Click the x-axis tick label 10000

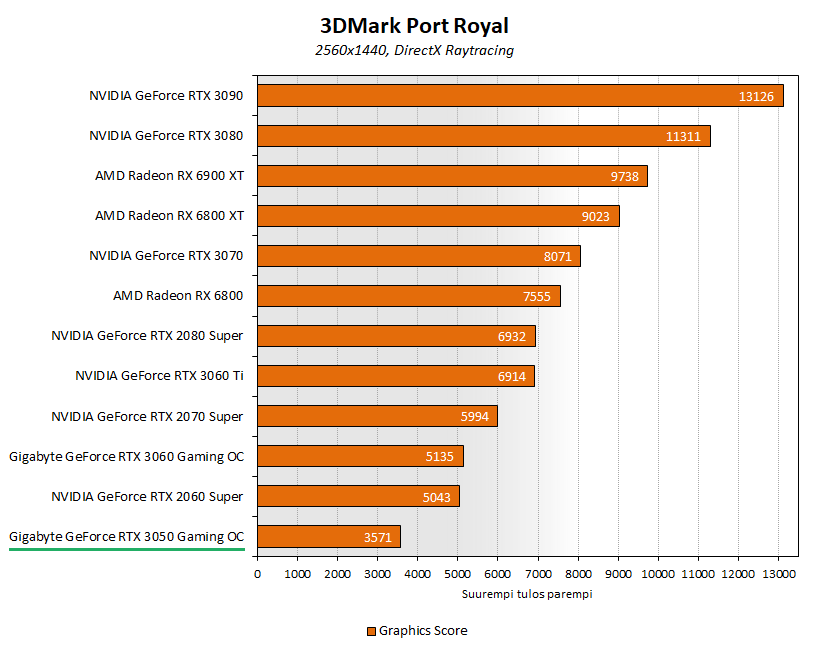click(658, 574)
